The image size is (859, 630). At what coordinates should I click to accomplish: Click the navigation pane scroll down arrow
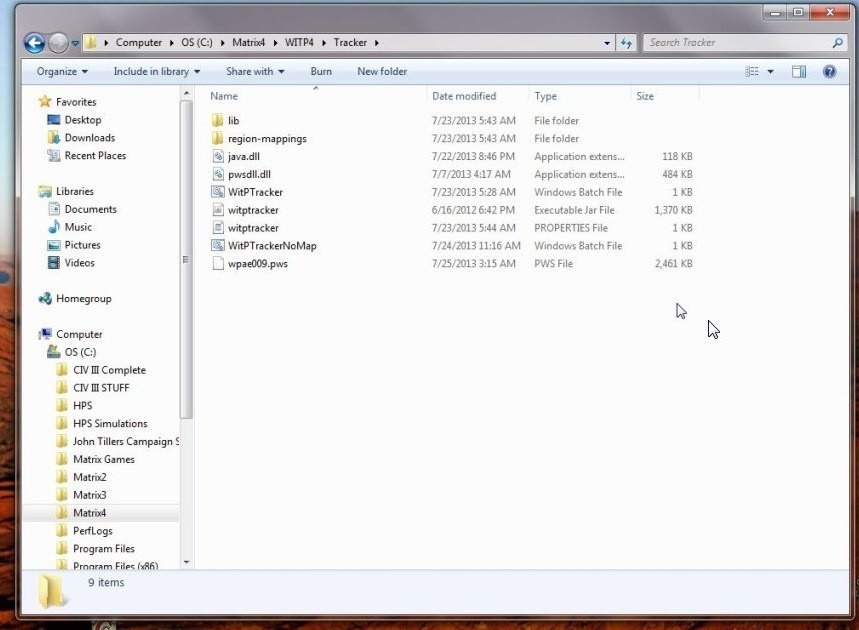tap(186, 563)
